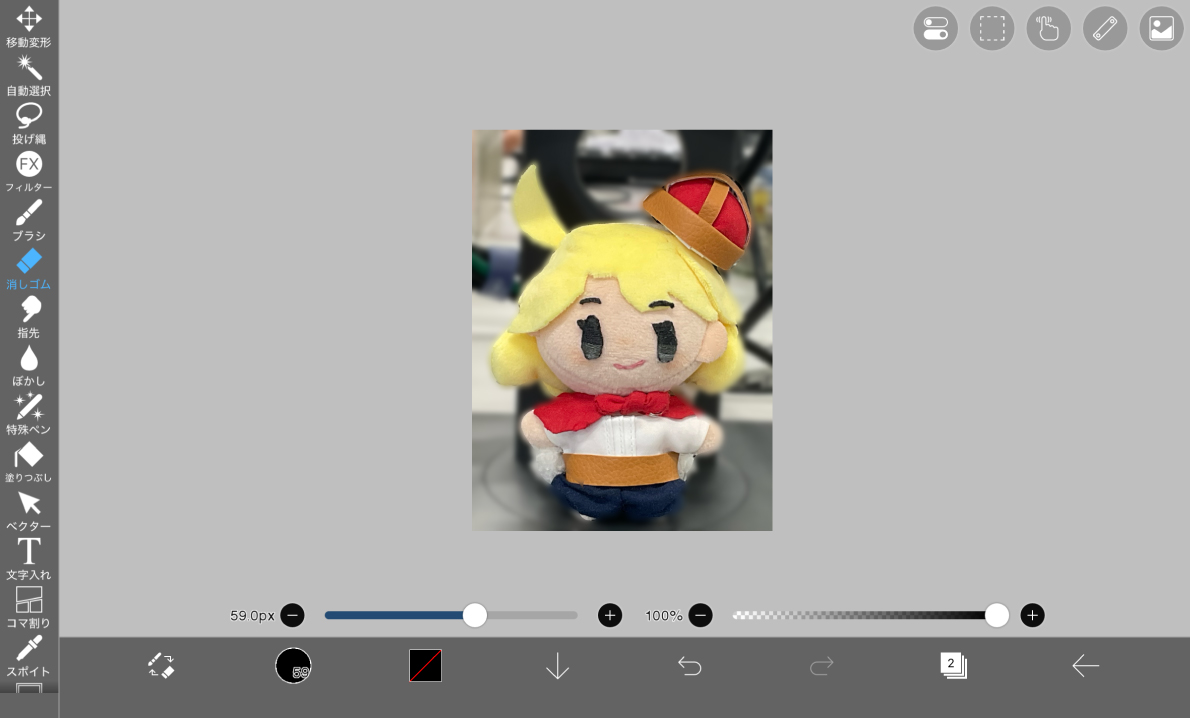Image resolution: width=1190 pixels, height=718 pixels.
Task: Select the ブラシ brush tool
Action: [29, 218]
